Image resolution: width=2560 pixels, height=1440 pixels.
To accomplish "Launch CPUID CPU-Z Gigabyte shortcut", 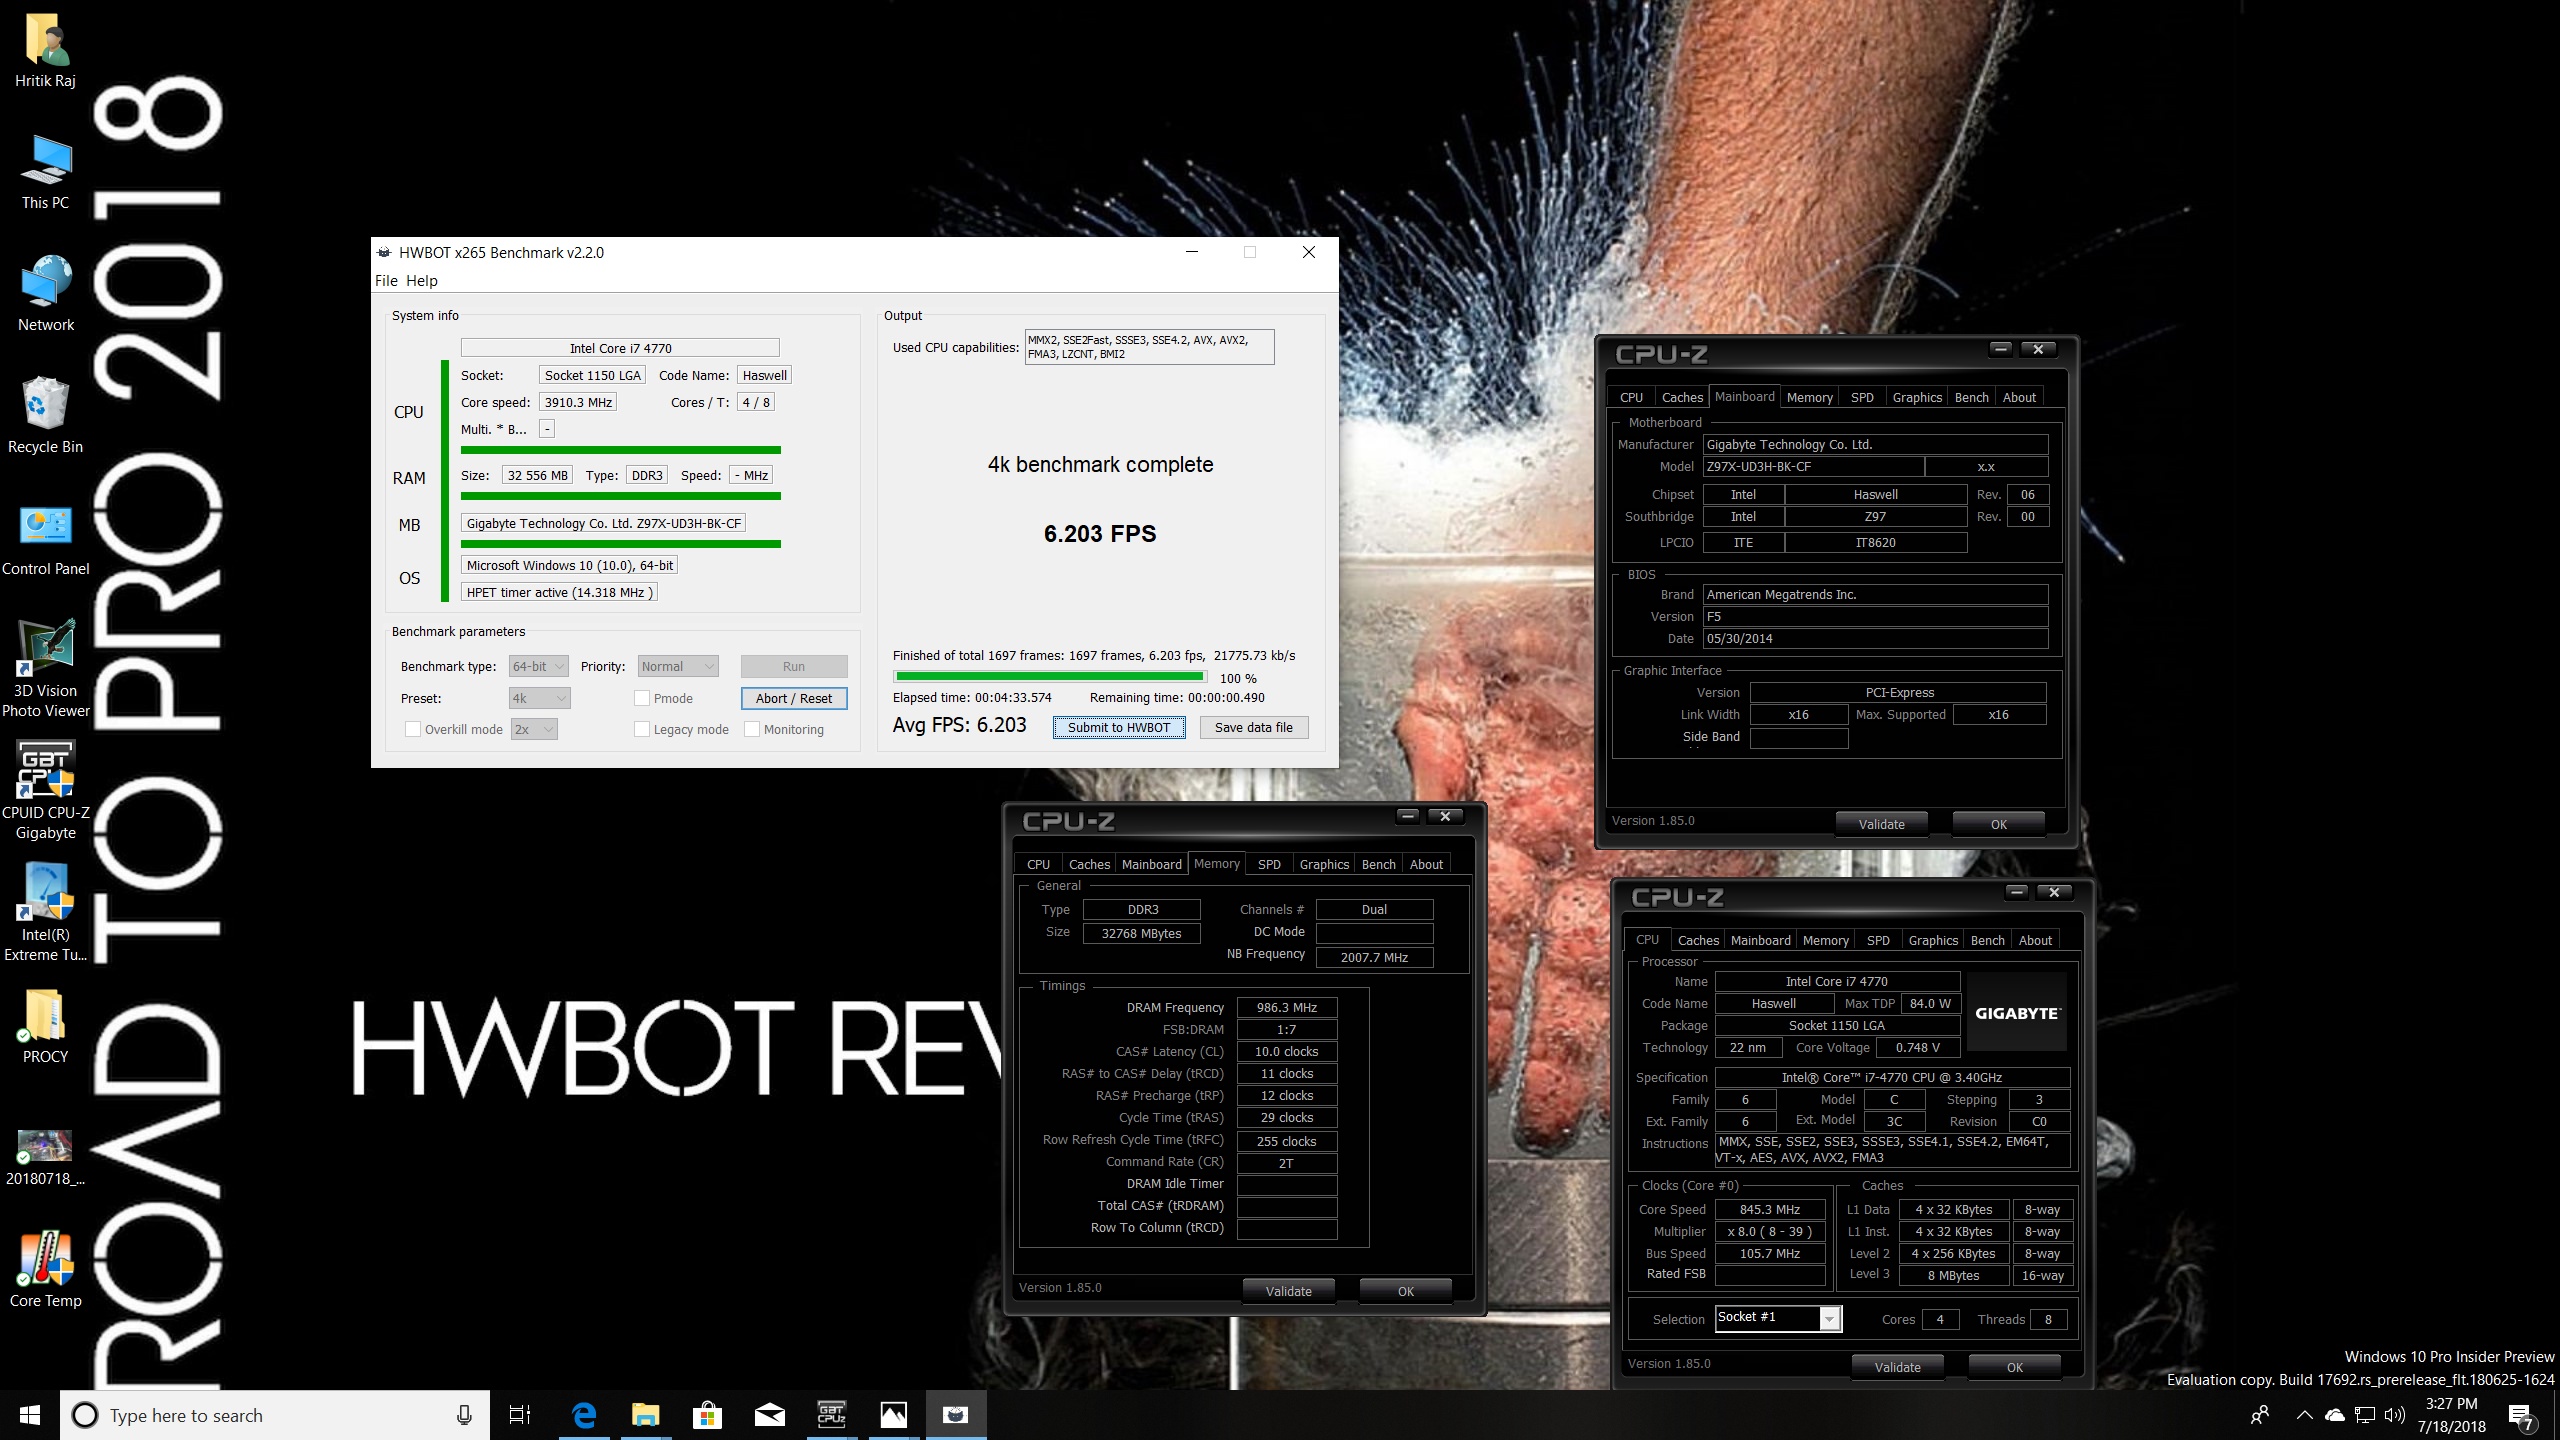I will 45,790.
